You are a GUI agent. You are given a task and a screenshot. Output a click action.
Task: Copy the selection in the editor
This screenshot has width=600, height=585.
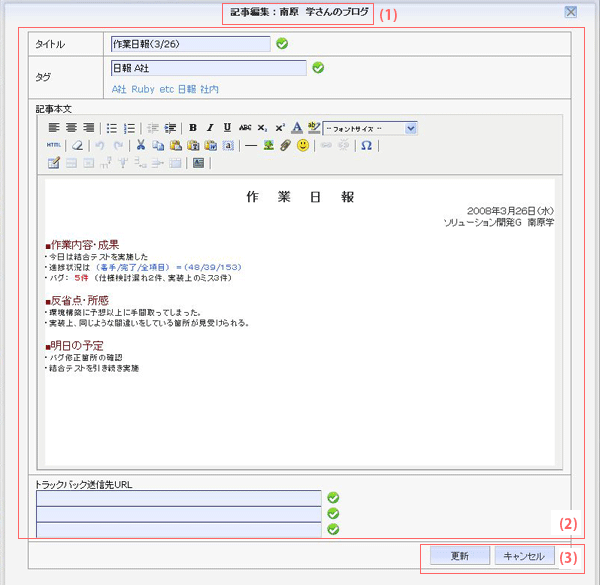tap(158, 145)
